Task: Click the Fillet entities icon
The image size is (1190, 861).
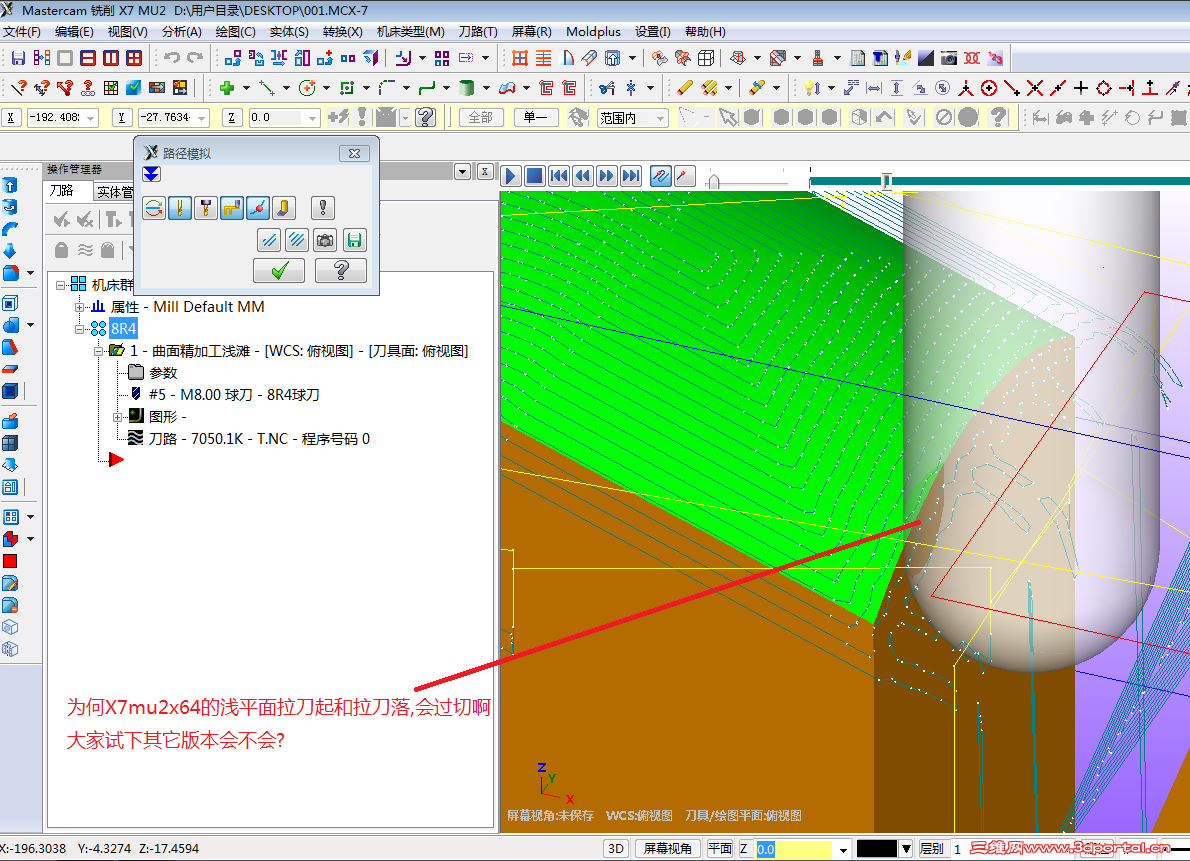Action: 387,88
